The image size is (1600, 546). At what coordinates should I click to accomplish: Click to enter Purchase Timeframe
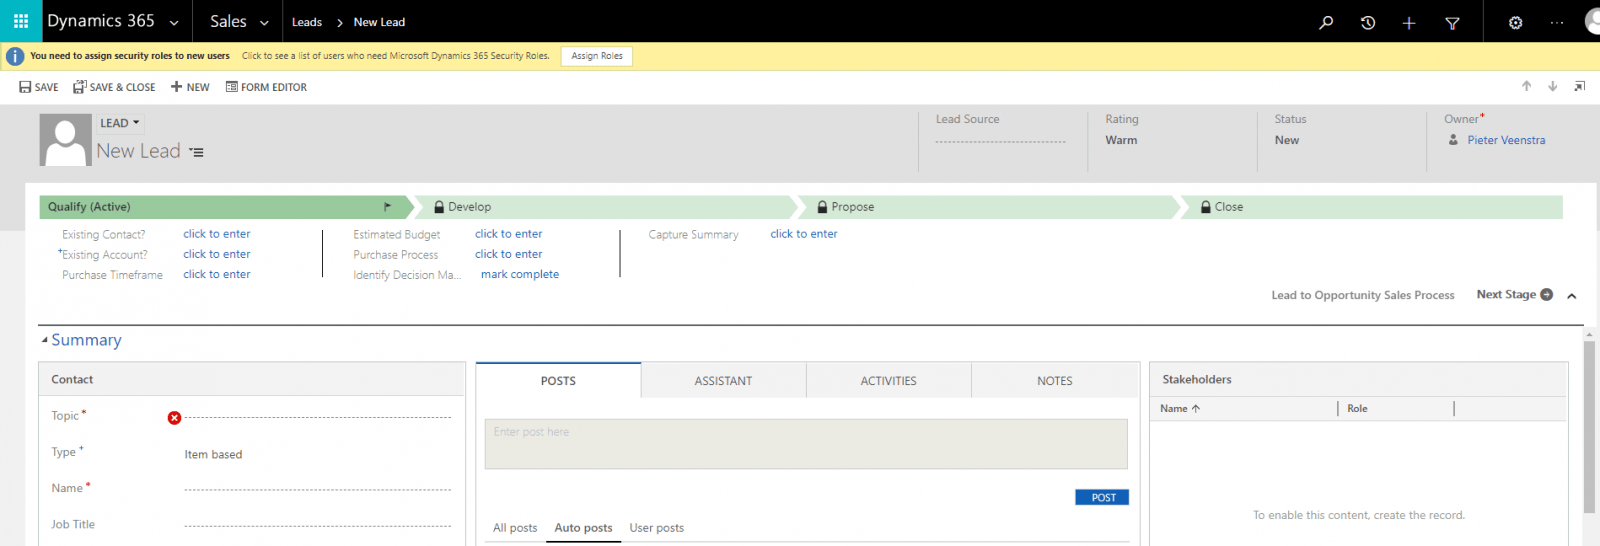point(217,274)
